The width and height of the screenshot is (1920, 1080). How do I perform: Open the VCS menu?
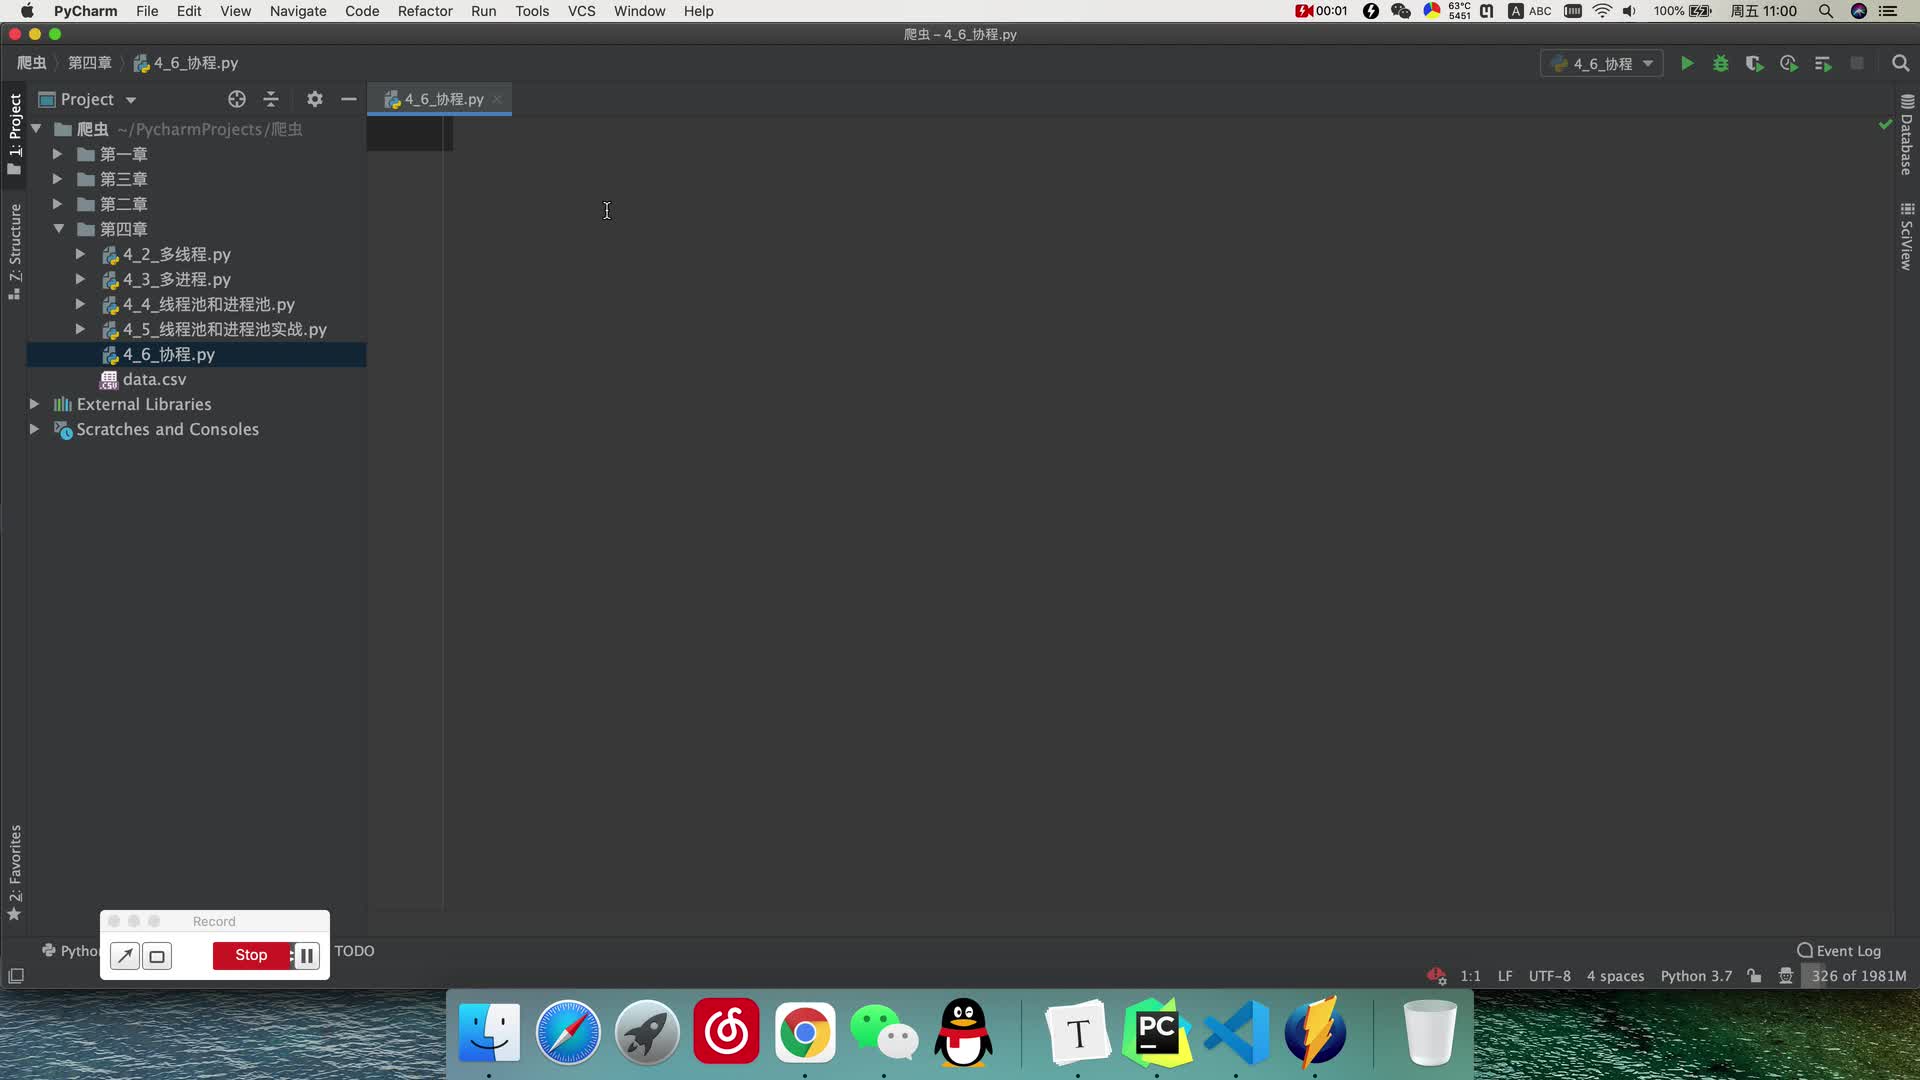(x=581, y=11)
